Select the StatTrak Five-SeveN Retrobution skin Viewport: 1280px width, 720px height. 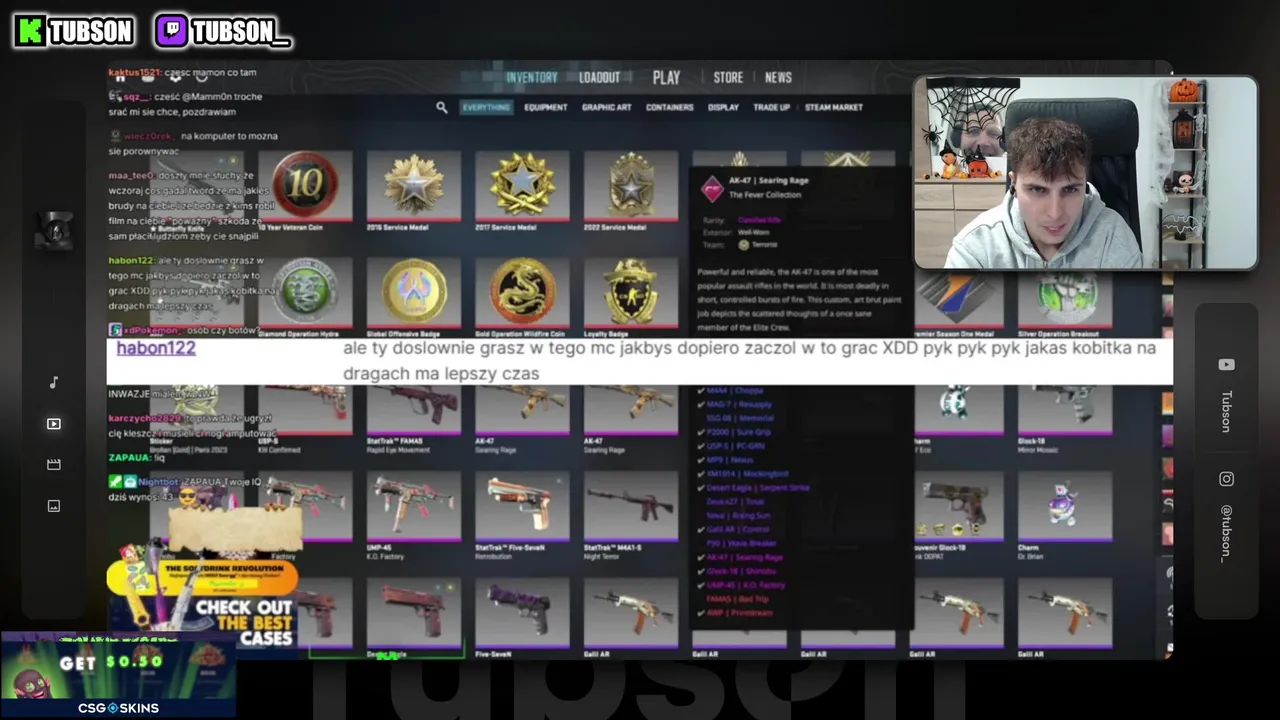tap(522, 514)
